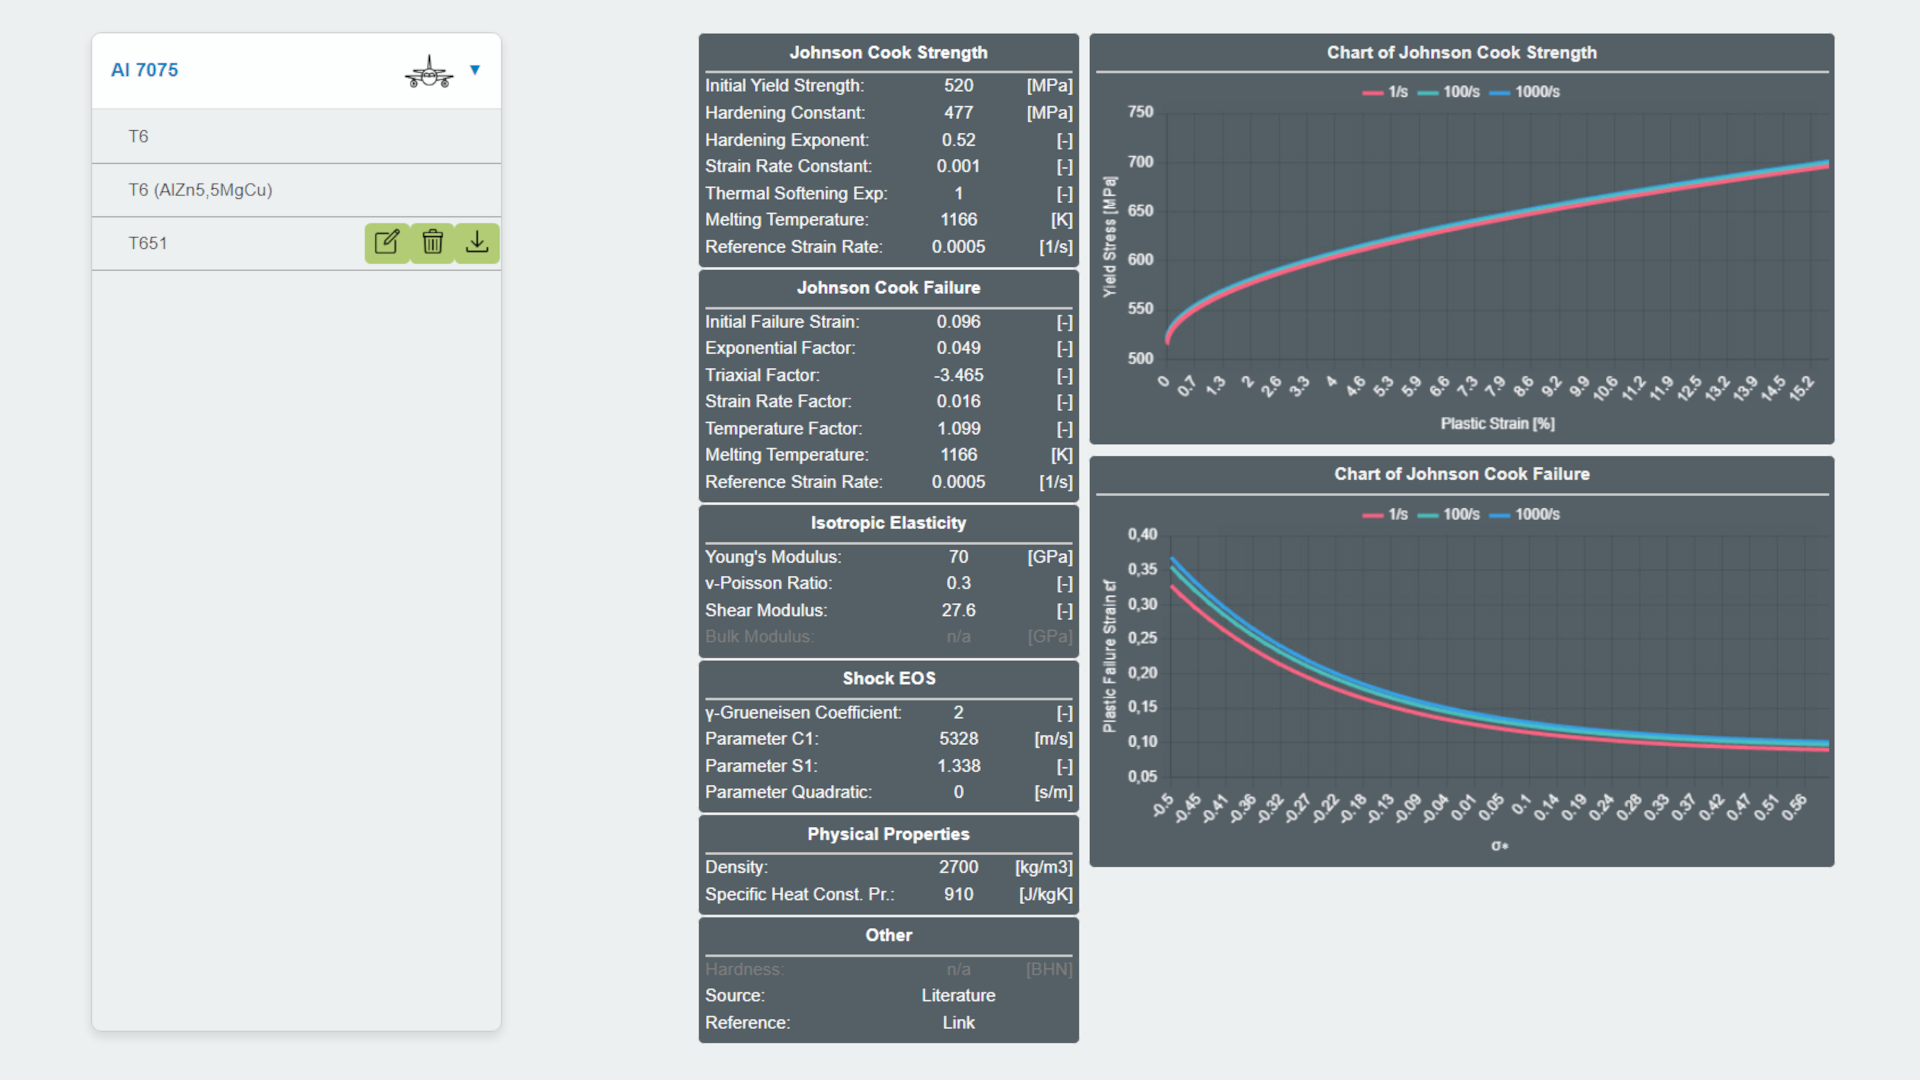Screen dimensions: 1920x1080
Task: Select the T6 (AlZn5,5MgCu) row
Action: (x=296, y=190)
